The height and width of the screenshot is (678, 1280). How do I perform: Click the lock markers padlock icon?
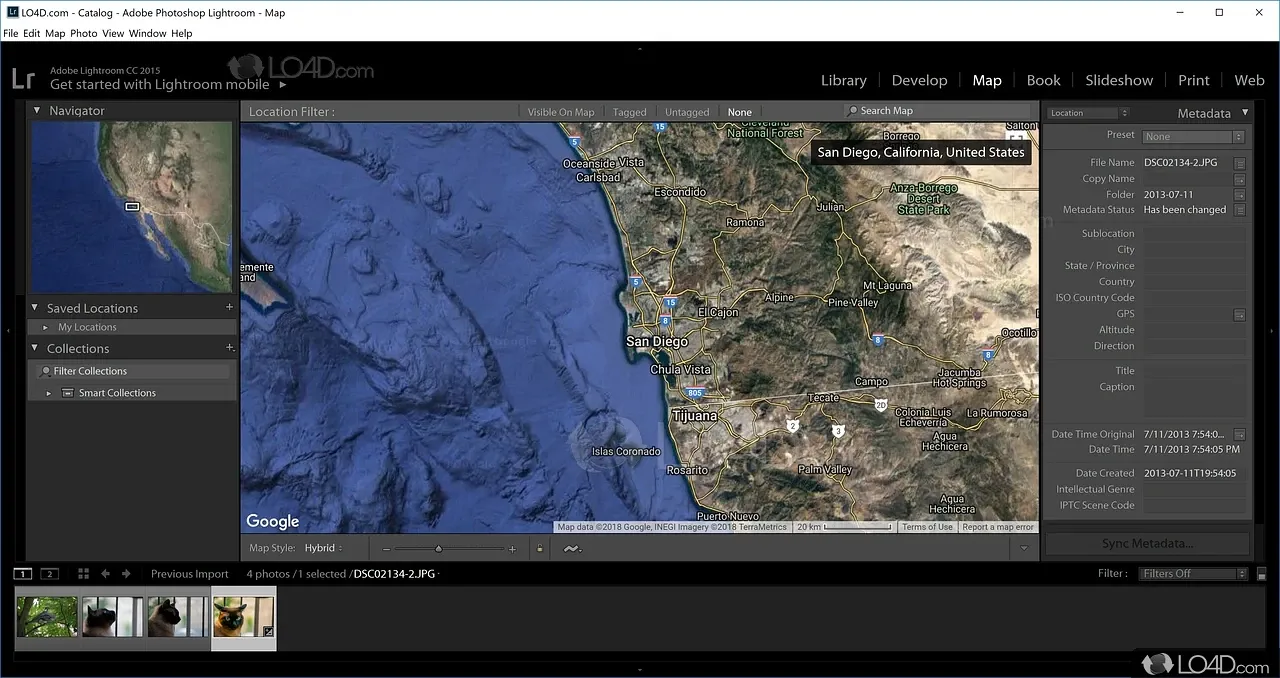tap(540, 548)
